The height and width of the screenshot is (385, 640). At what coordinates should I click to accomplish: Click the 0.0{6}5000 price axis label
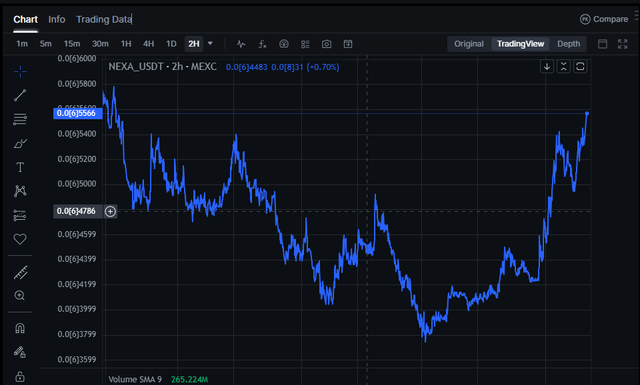pyautogui.click(x=77, y=184)
